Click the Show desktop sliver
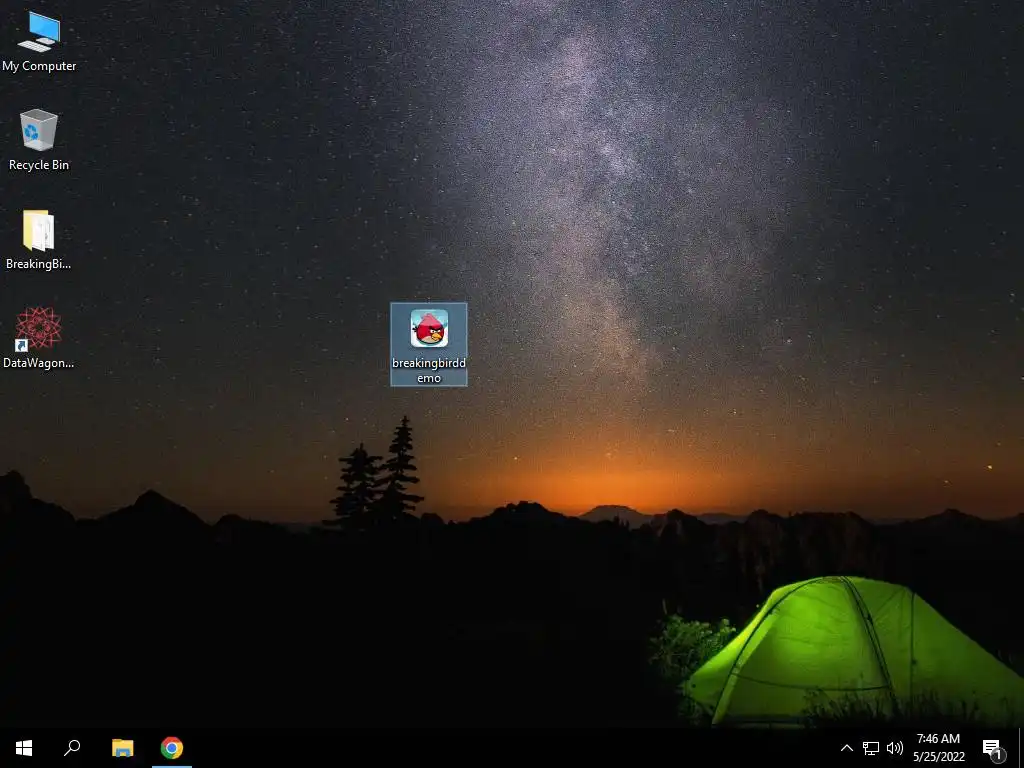1024x768 pixels. [x=1021, y=748]
